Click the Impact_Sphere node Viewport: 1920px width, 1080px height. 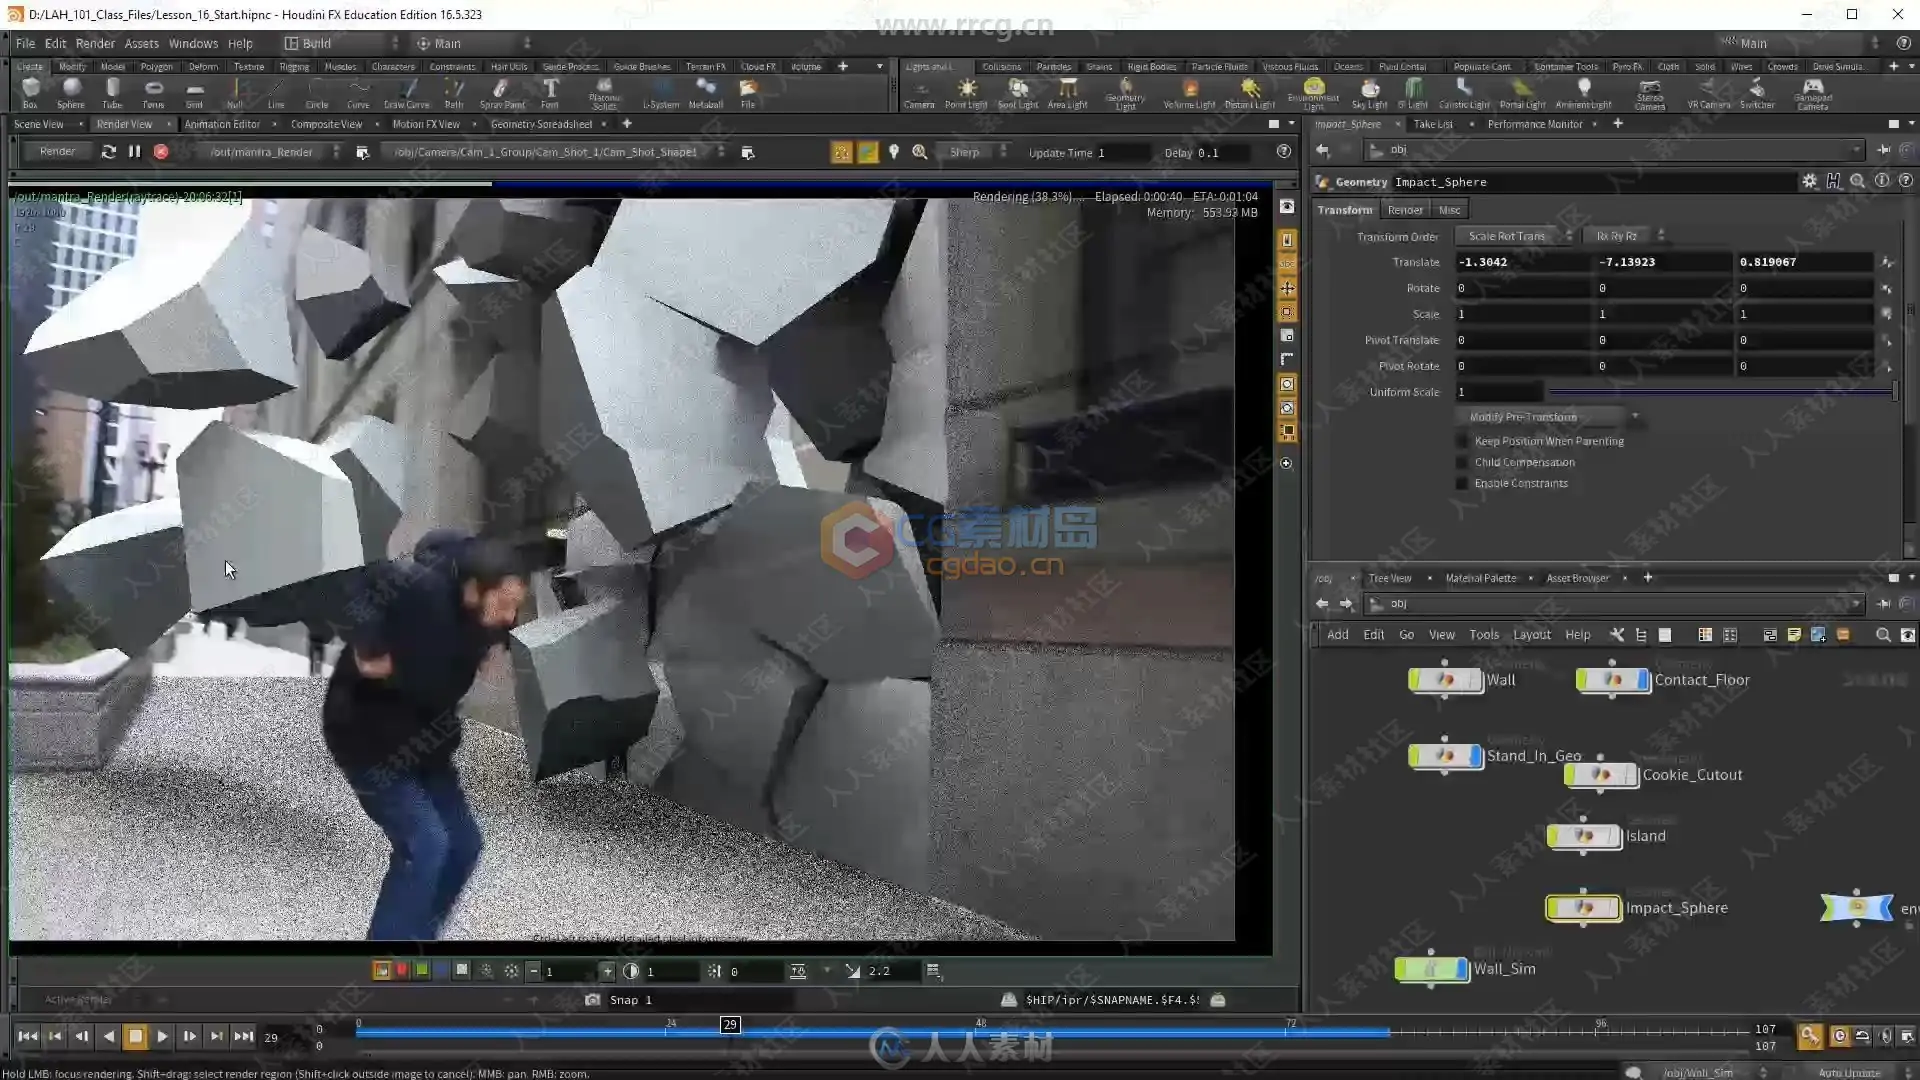(x=1584, y=908)
